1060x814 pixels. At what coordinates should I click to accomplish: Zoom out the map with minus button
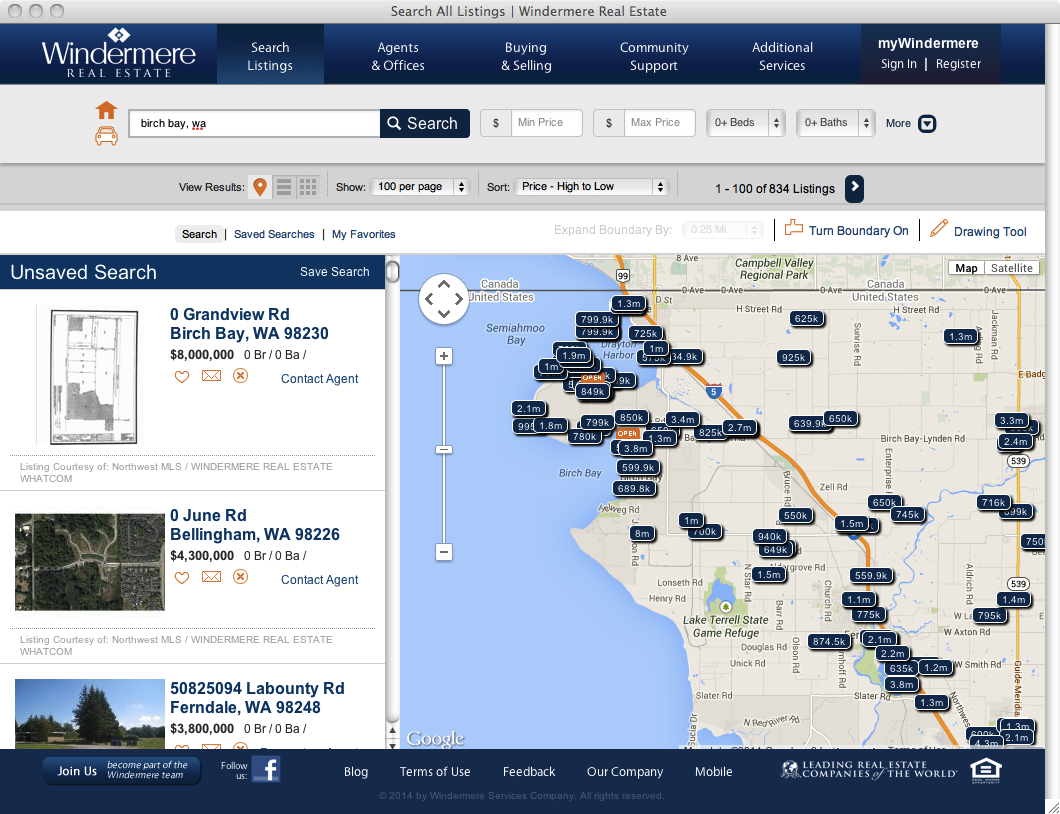(443, 552)
